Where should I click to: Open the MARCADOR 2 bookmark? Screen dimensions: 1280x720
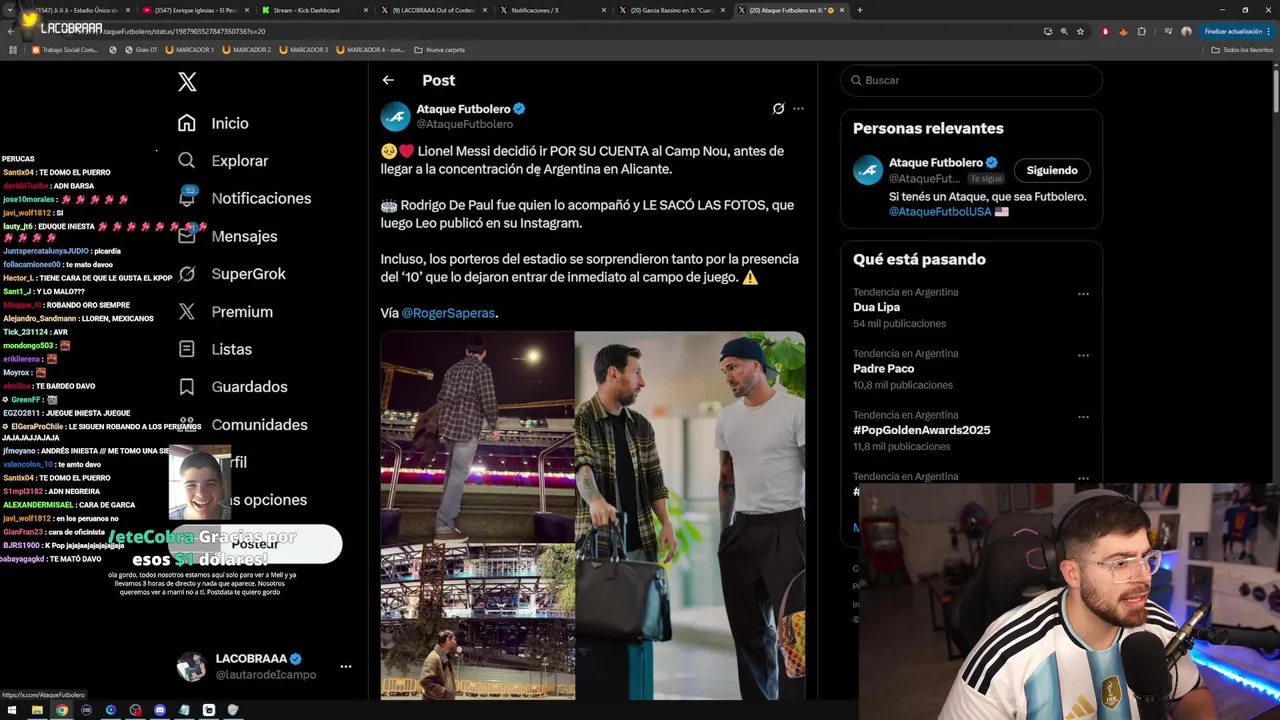(x=247, y=50)
